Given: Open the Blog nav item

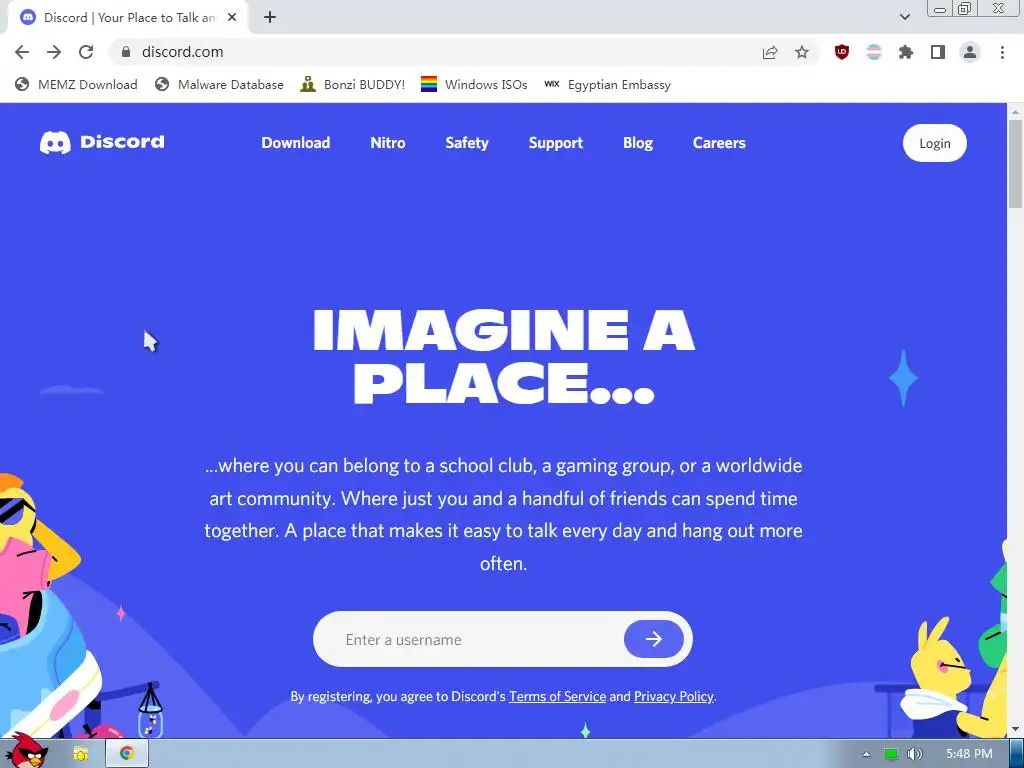Looking at the screenshot, I should [x=638, y=142].
